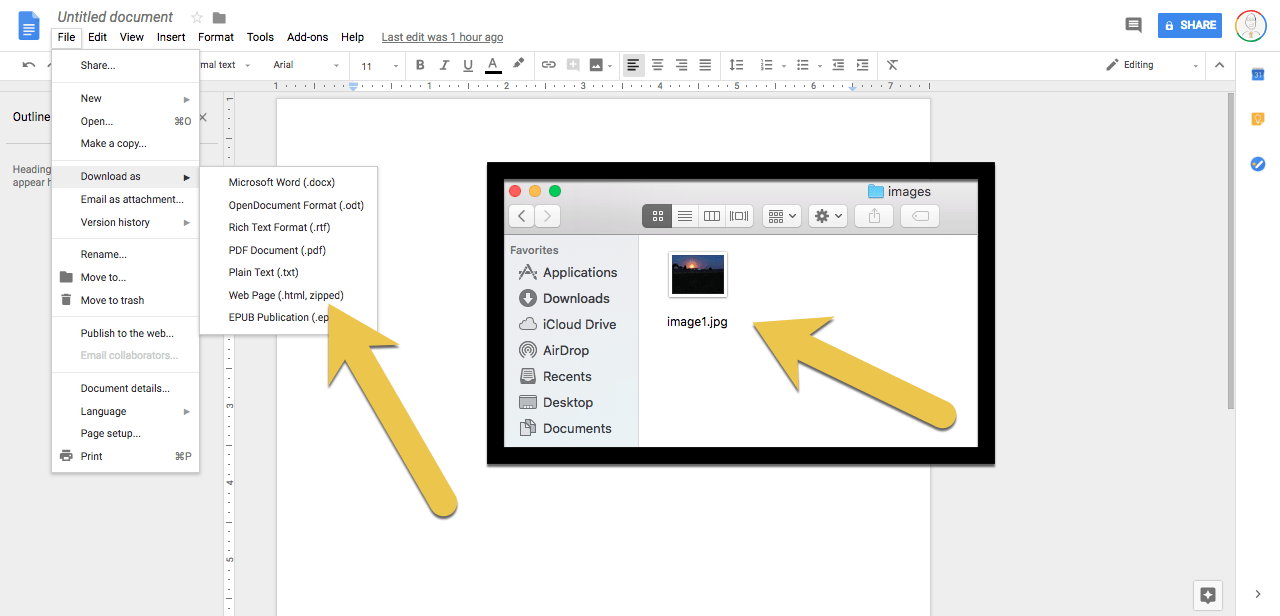Toggle italic formatting

444,65
